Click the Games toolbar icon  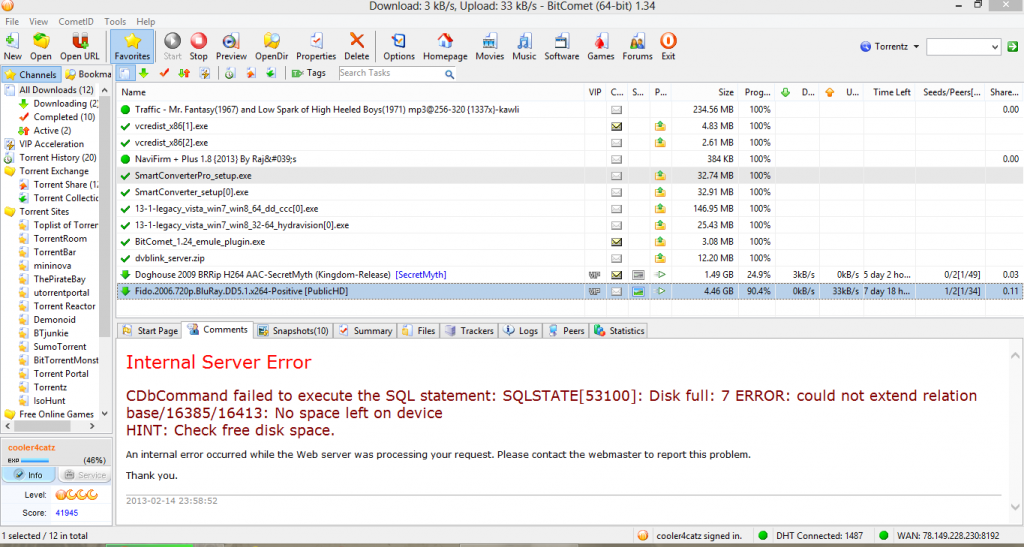tap(601, 46)
